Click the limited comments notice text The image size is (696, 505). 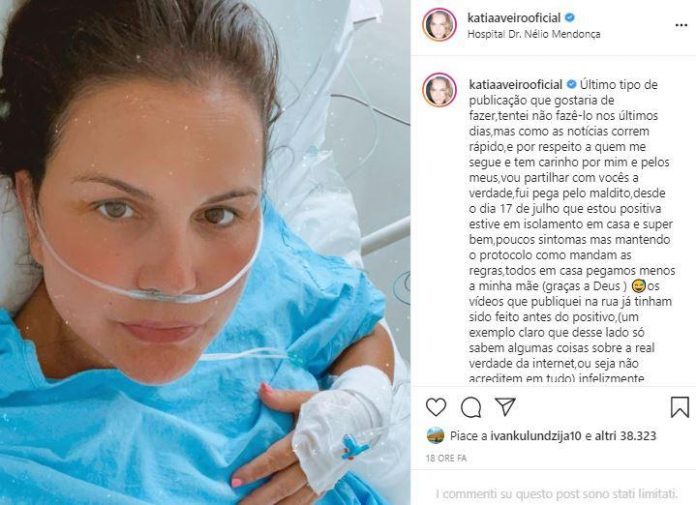pyautogui.click(x=557, y=493)
